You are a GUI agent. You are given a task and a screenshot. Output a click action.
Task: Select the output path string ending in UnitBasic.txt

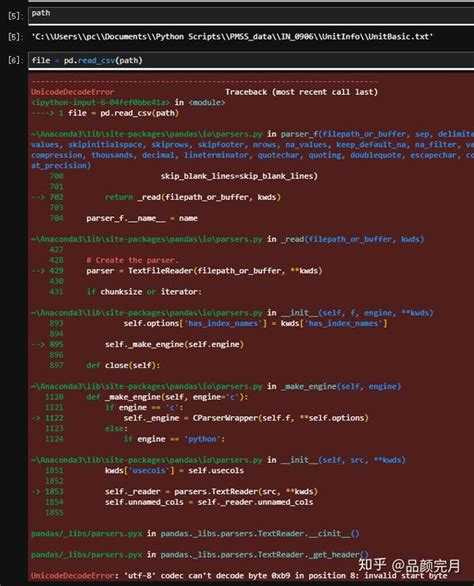232,37
